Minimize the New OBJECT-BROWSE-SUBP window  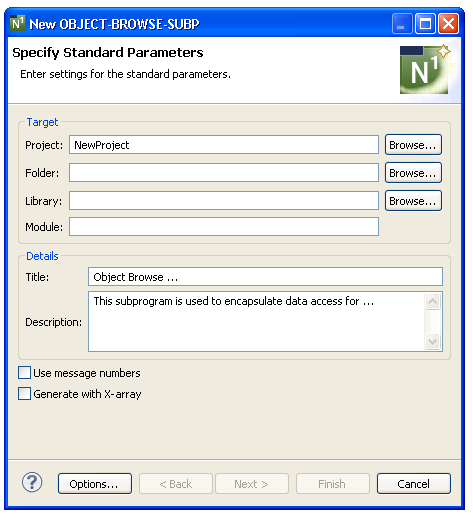click(x=402, y=24)
